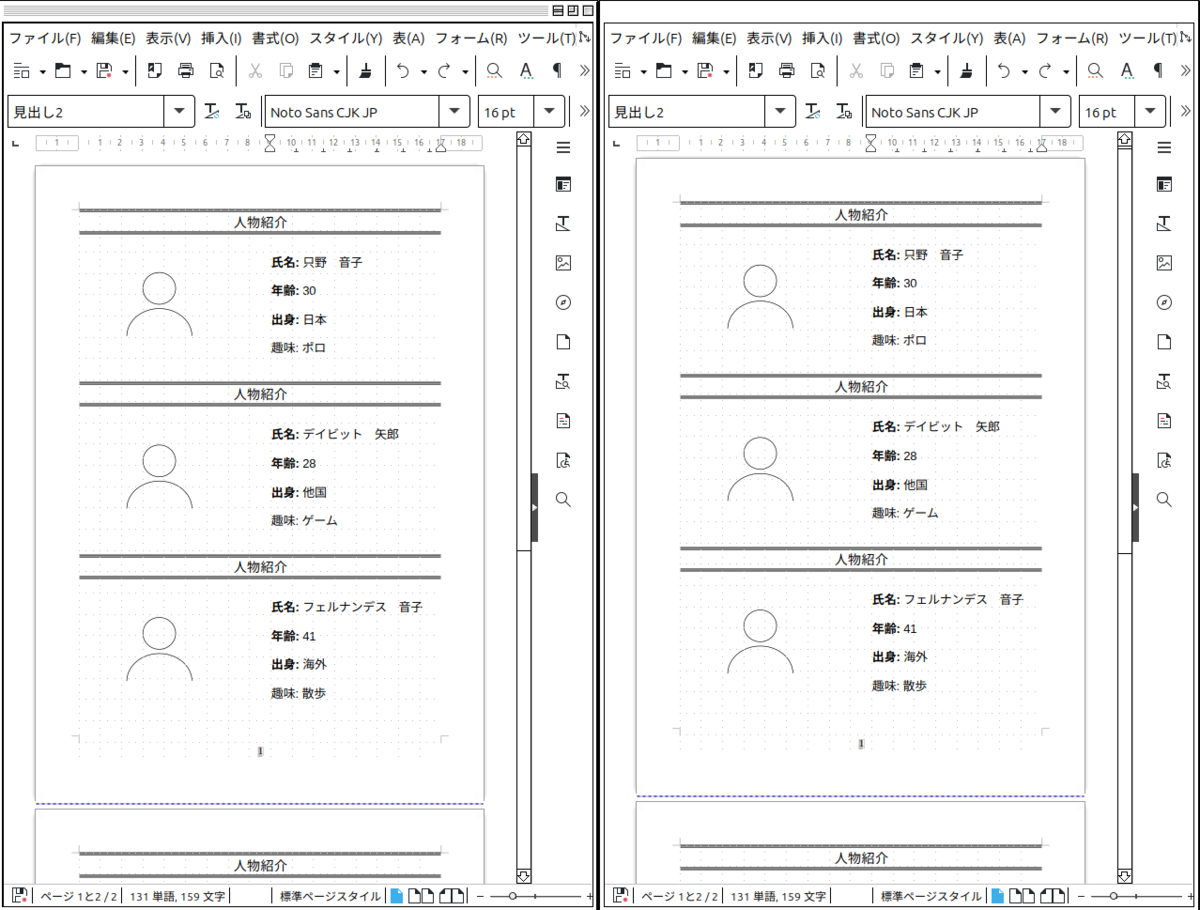Click document save status icon in left status bar
The height and width of the screenshot is (910, 1200).
(x=19, y=896)
